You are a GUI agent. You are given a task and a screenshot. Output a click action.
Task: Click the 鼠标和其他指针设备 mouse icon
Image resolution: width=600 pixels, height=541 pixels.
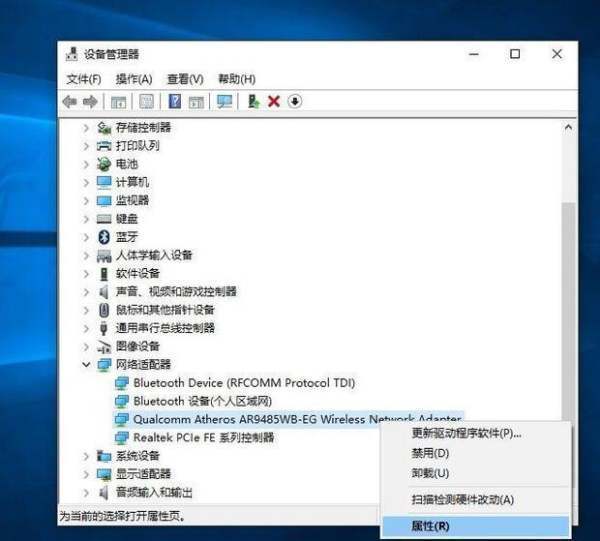[104, 310]
